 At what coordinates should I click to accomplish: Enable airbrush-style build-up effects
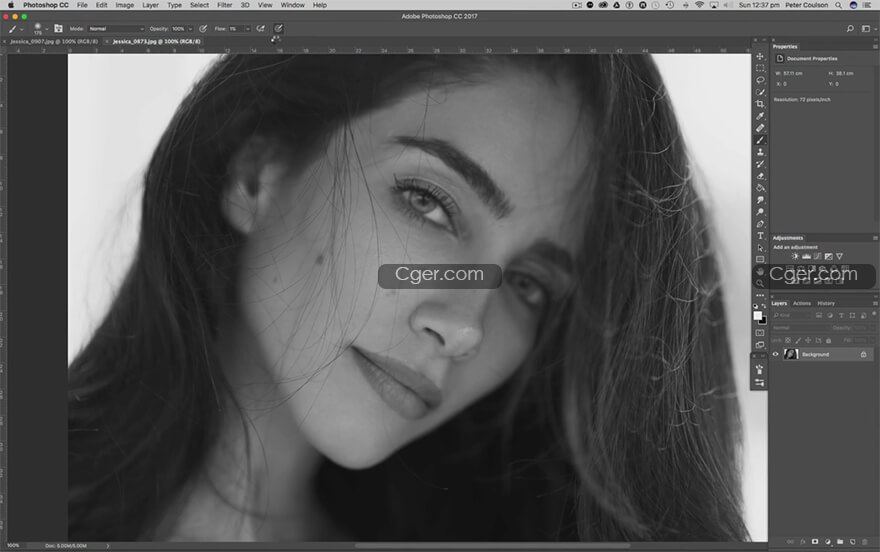tap(260, 29)
